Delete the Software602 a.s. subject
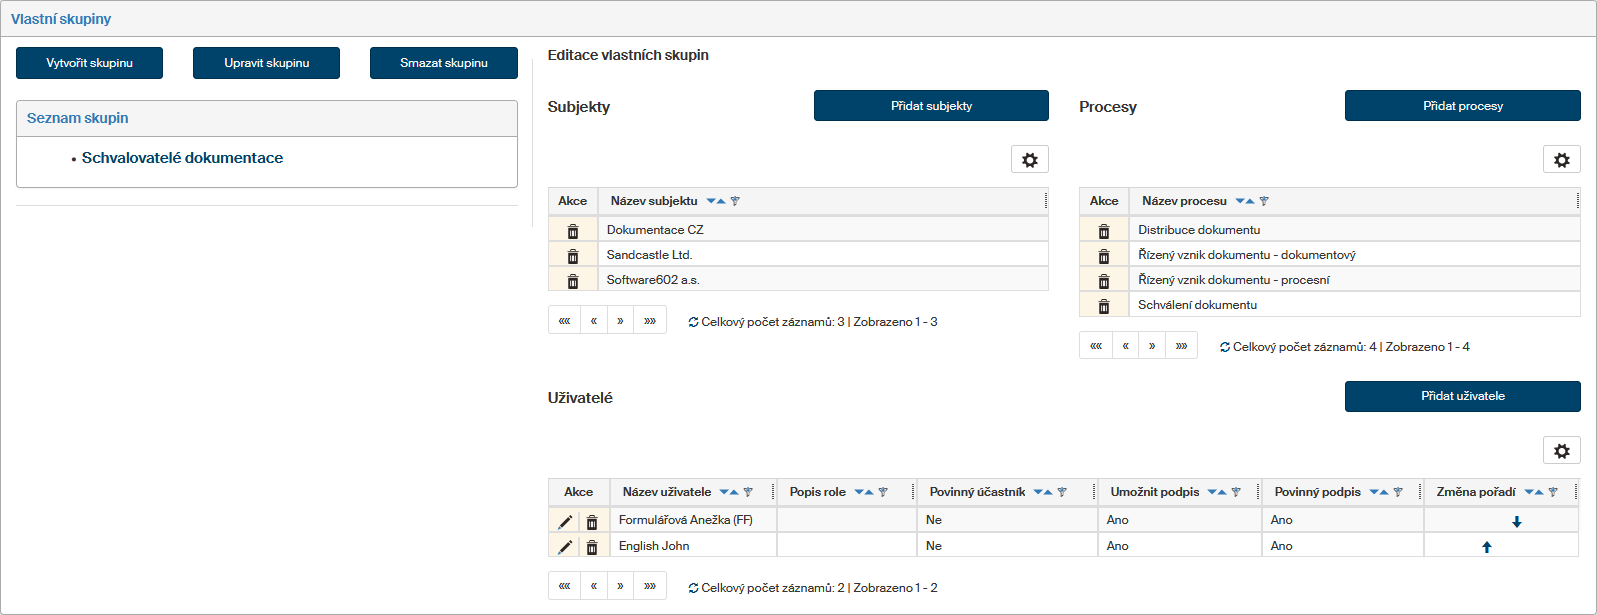 (573, 281)
